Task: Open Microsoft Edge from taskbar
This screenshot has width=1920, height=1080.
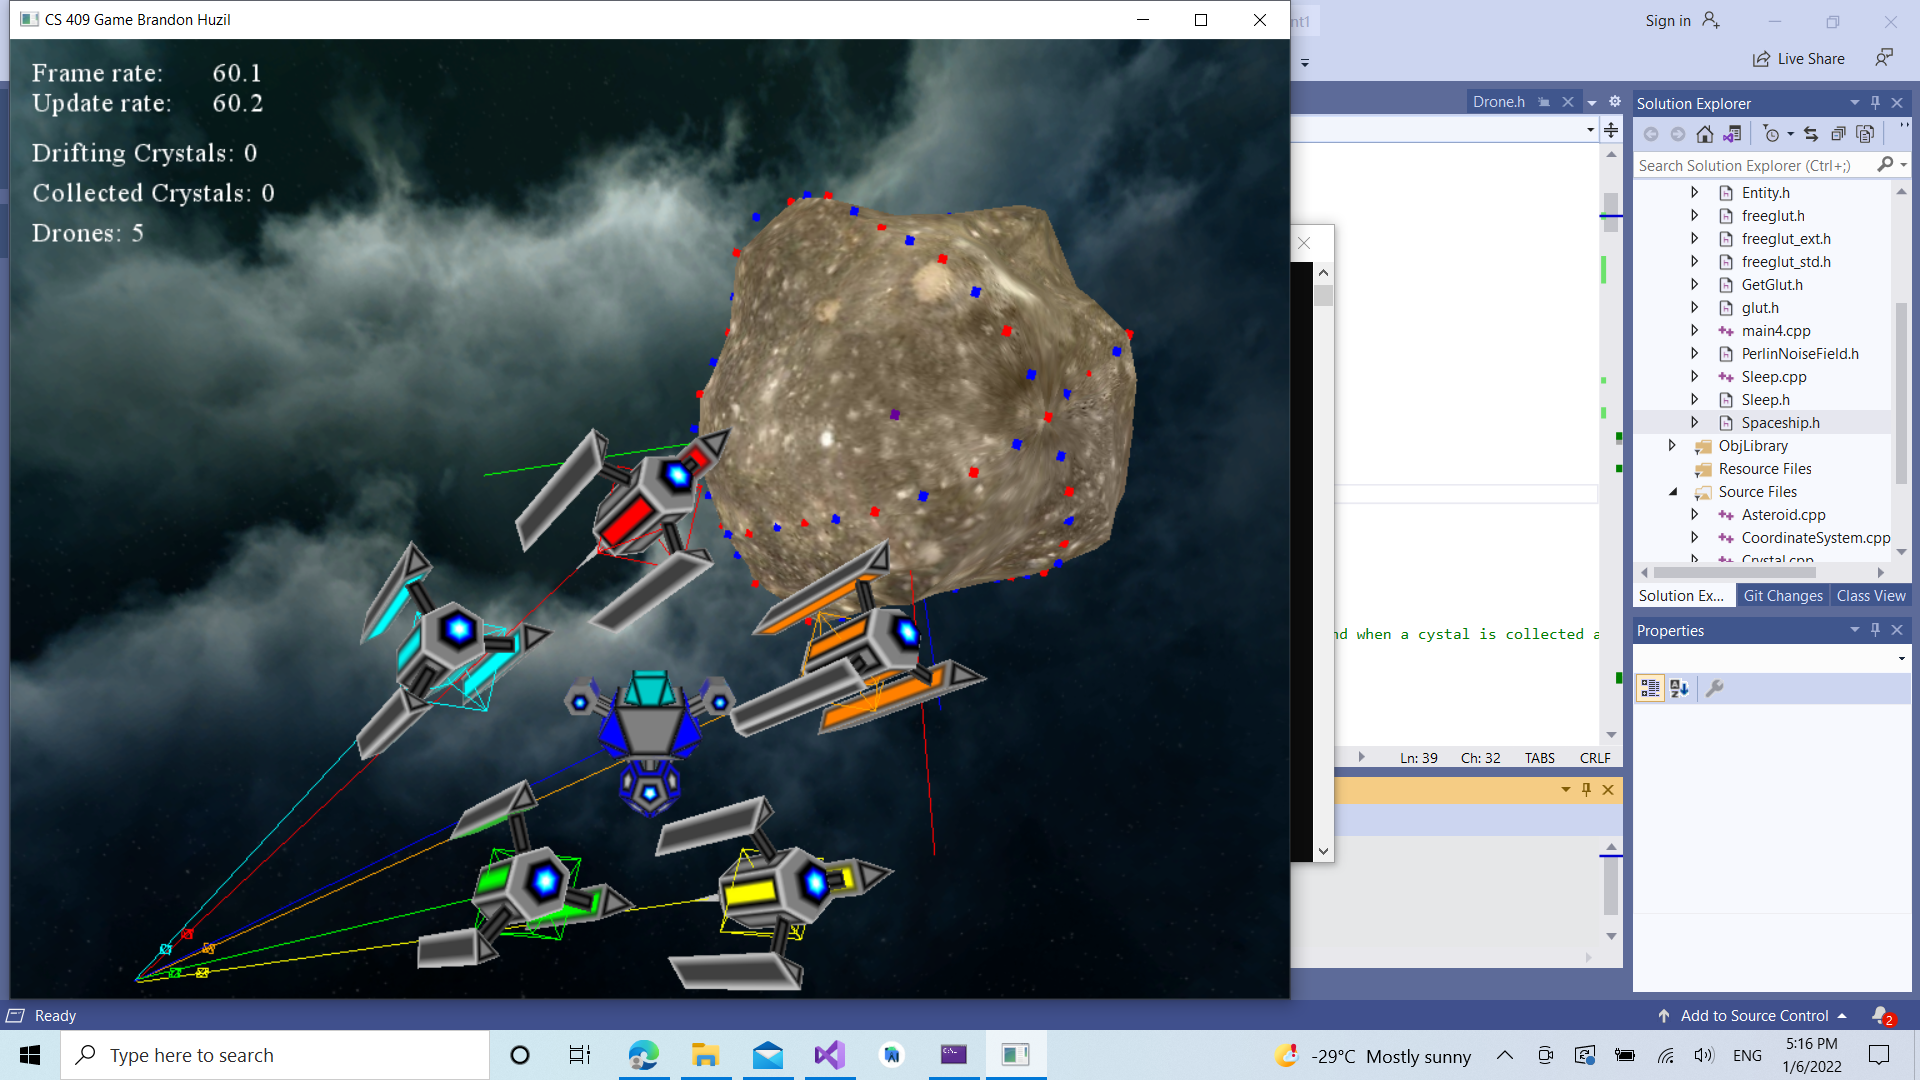Action: pyautogui.click(x=643, y=1055)
